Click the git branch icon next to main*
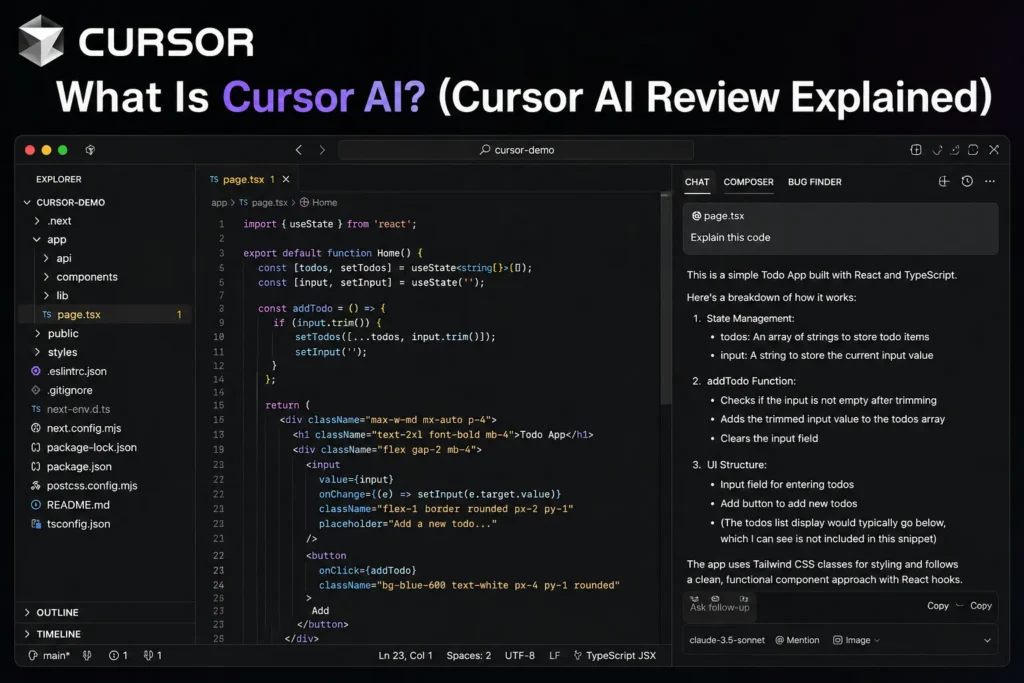Viewport: 1024px width, 683px height. click(33, 655)
